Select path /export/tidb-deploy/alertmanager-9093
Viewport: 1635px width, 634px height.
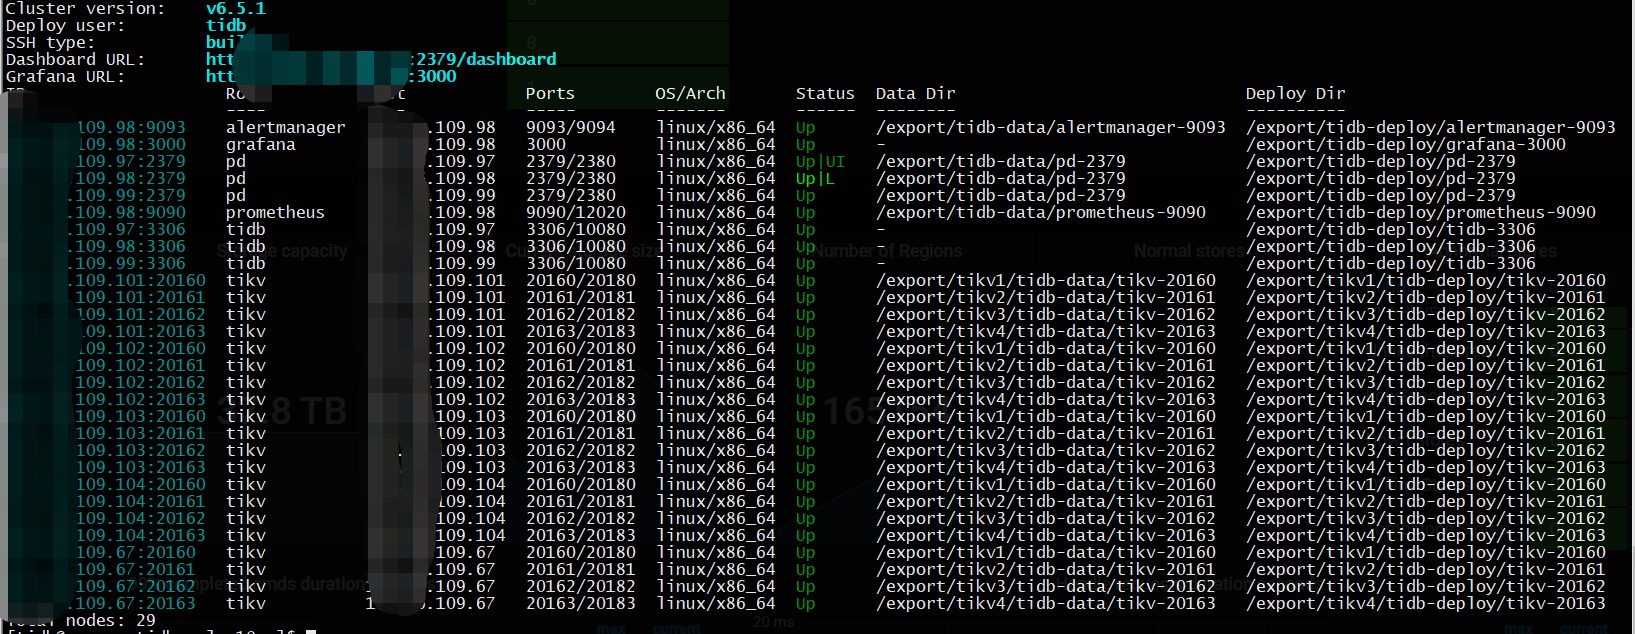pos(1430,127)
